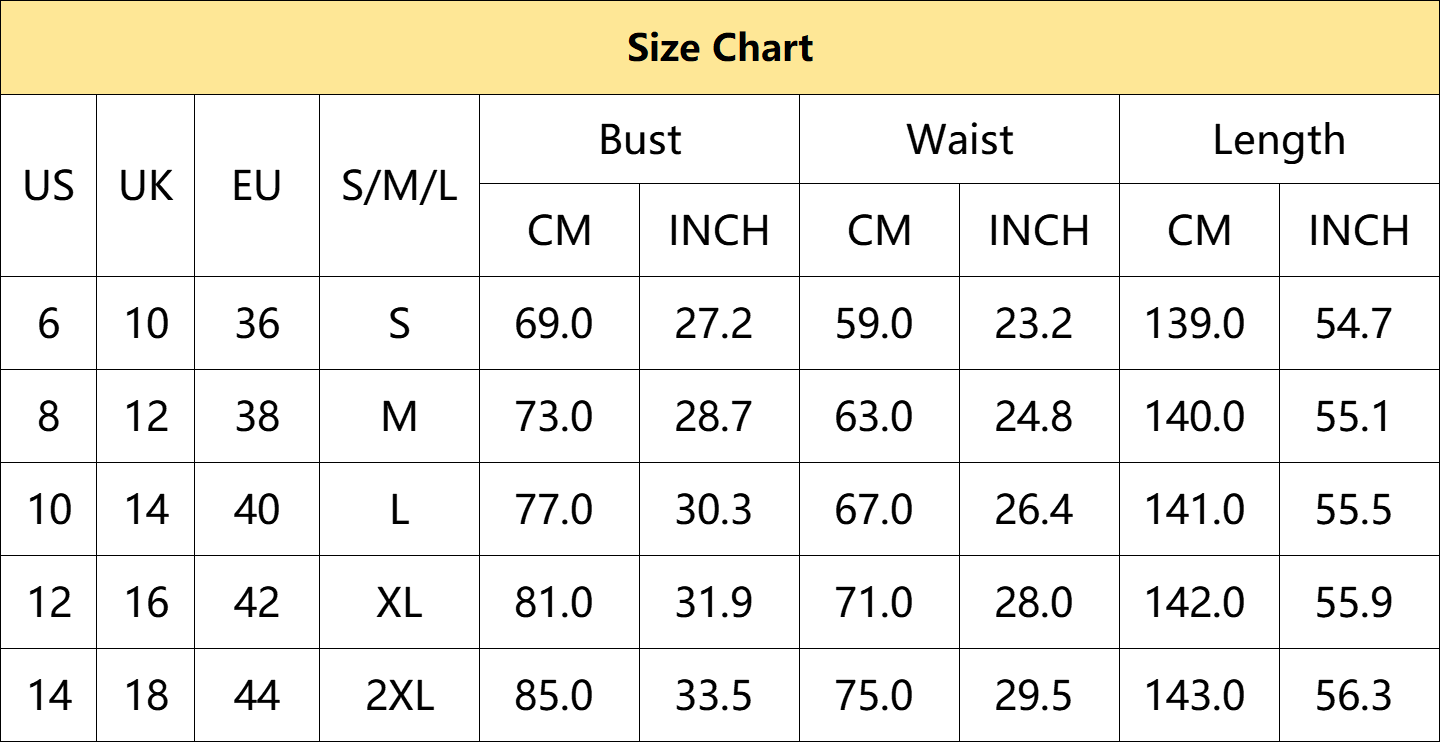This screenshot has width=1440, height=742.
Task: Click bust inch value 30.3
Action: click(714, 510)
